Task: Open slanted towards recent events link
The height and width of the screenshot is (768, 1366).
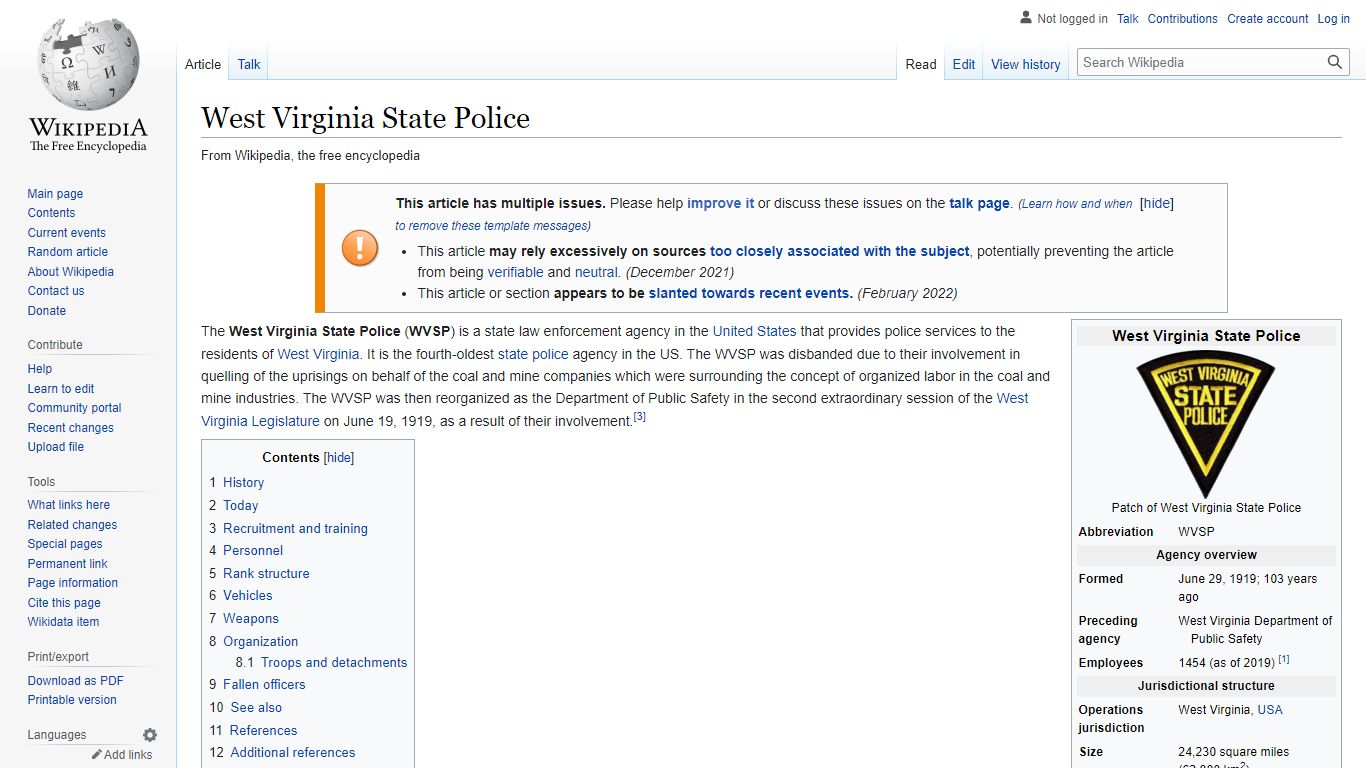Action: coord(750,293)
